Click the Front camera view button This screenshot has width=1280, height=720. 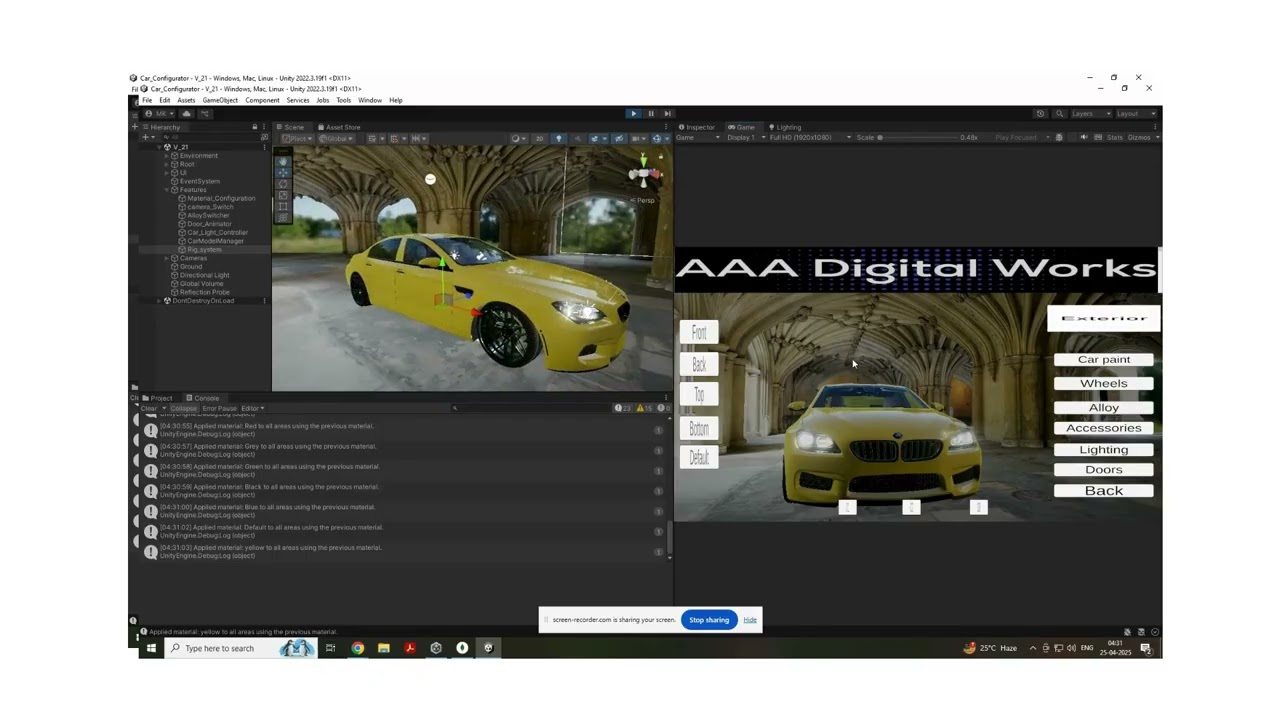tap(699, 332)
